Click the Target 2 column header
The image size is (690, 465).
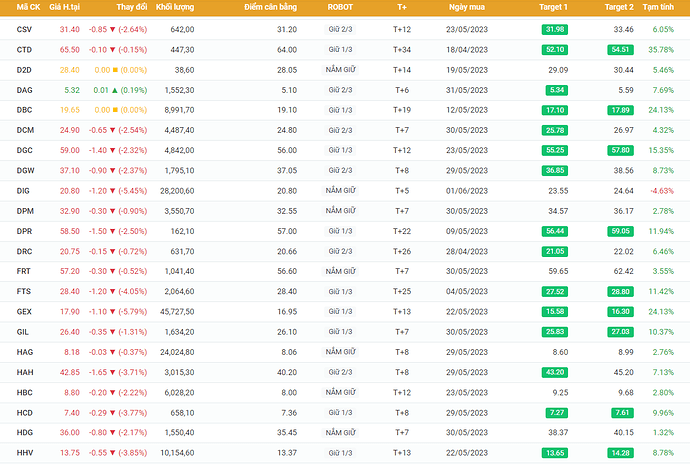click(619, 7)
